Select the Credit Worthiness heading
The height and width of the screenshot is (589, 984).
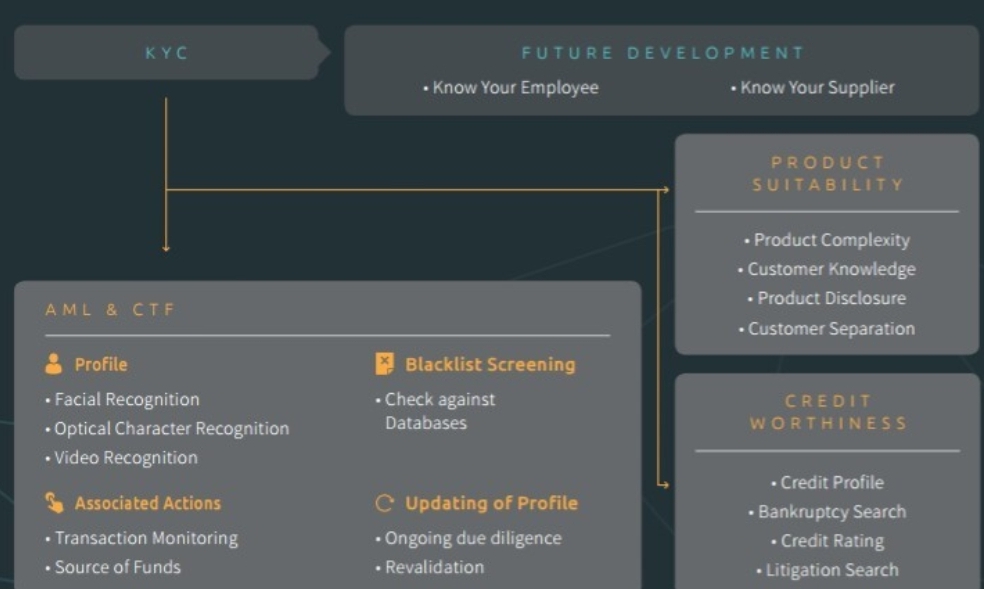coord(828,412)
